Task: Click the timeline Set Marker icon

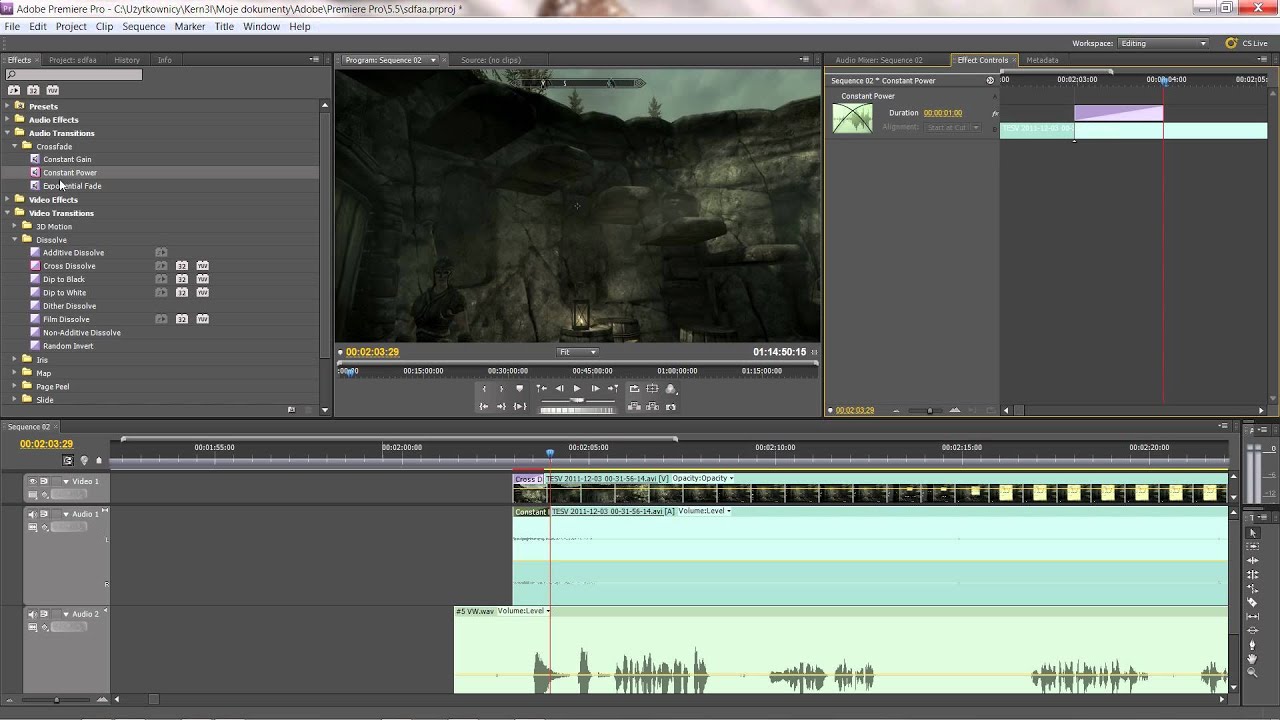Action: 98,460
